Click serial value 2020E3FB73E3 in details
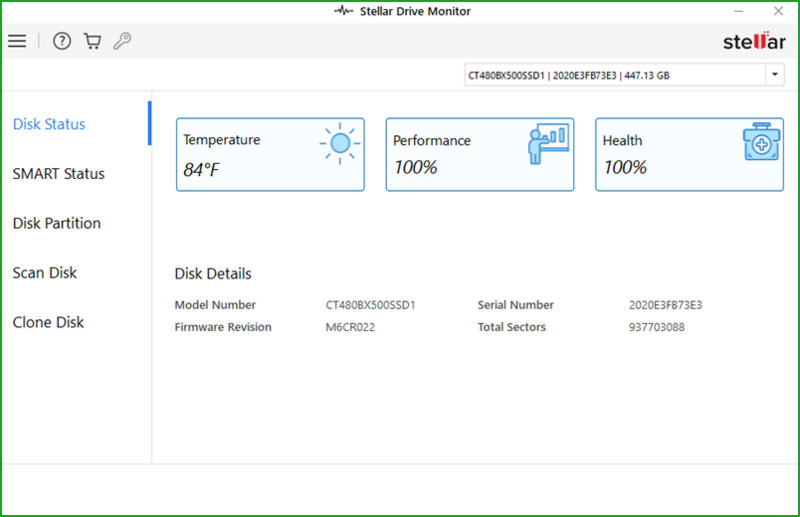 (665, 305)
